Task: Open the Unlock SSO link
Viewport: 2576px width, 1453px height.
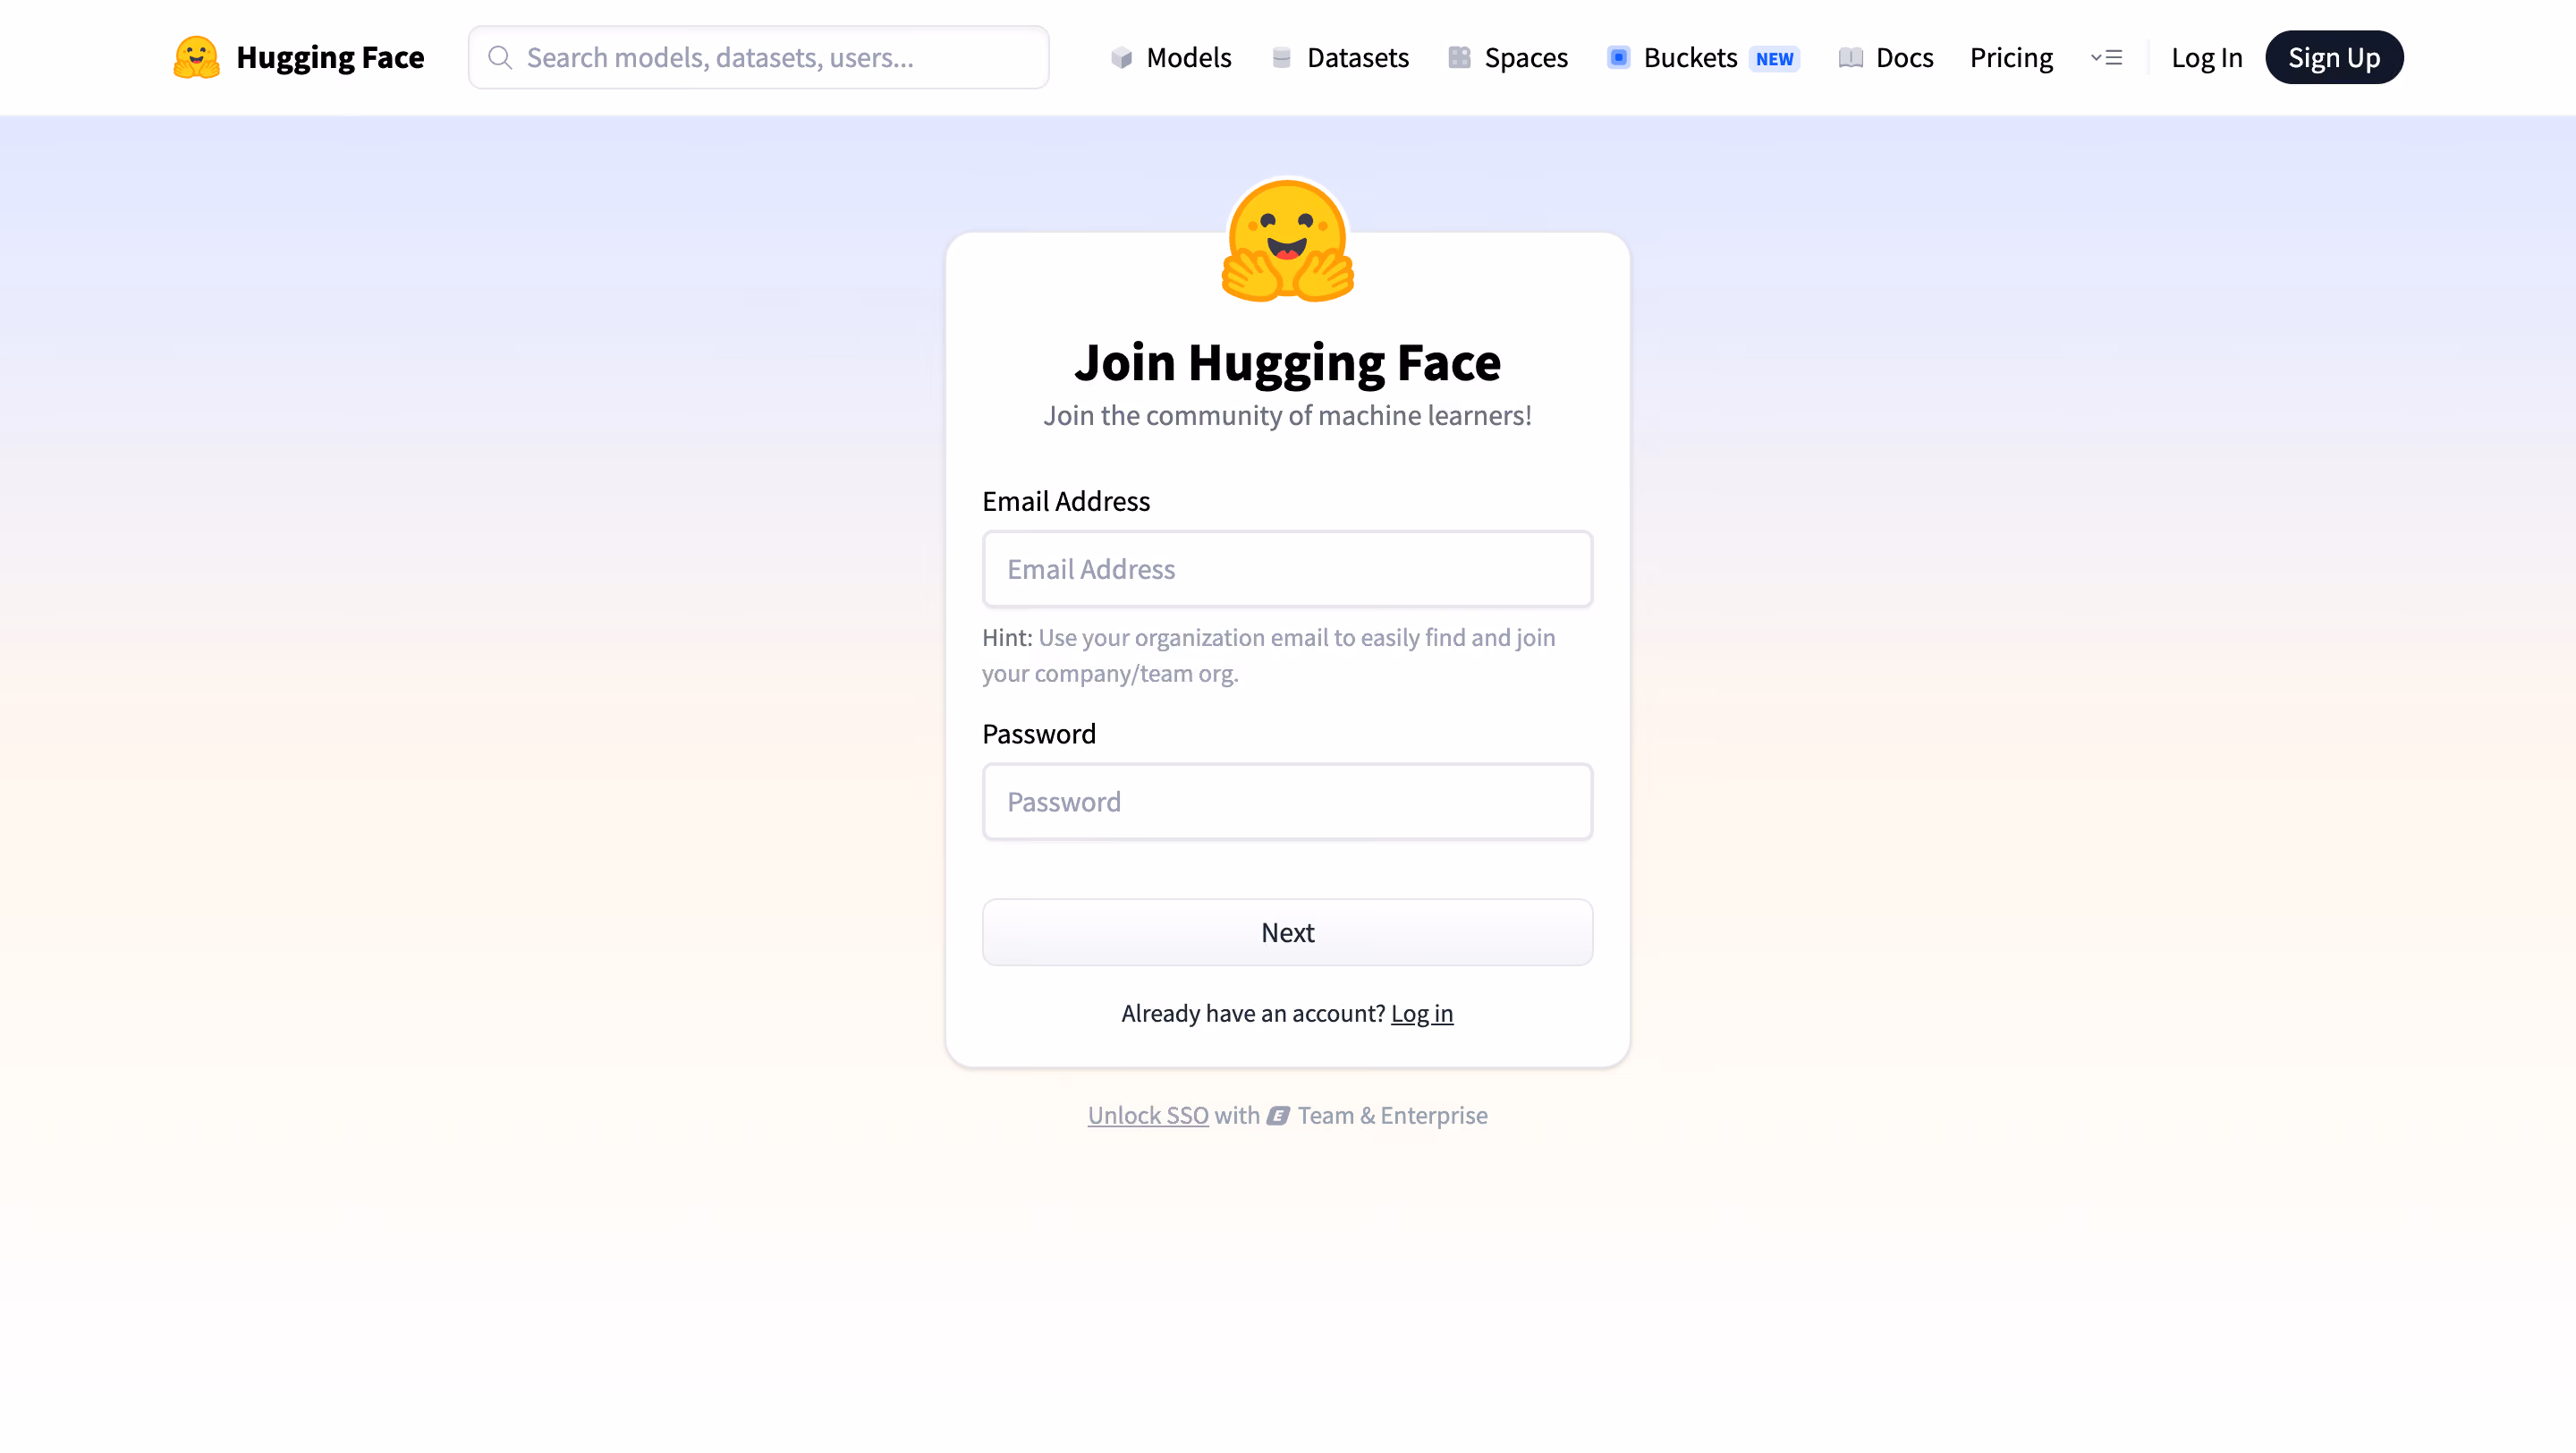Action: 1148,1115
